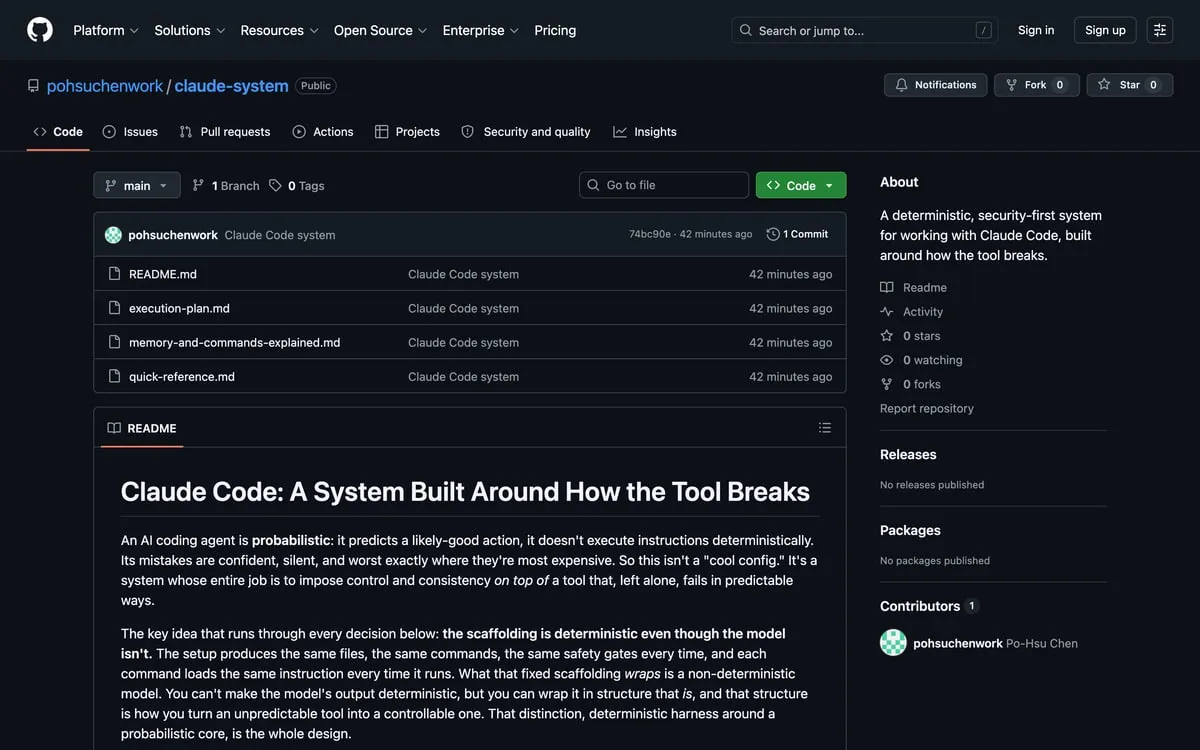View the 0 Tags link
1200x750 pixels.
297,186
